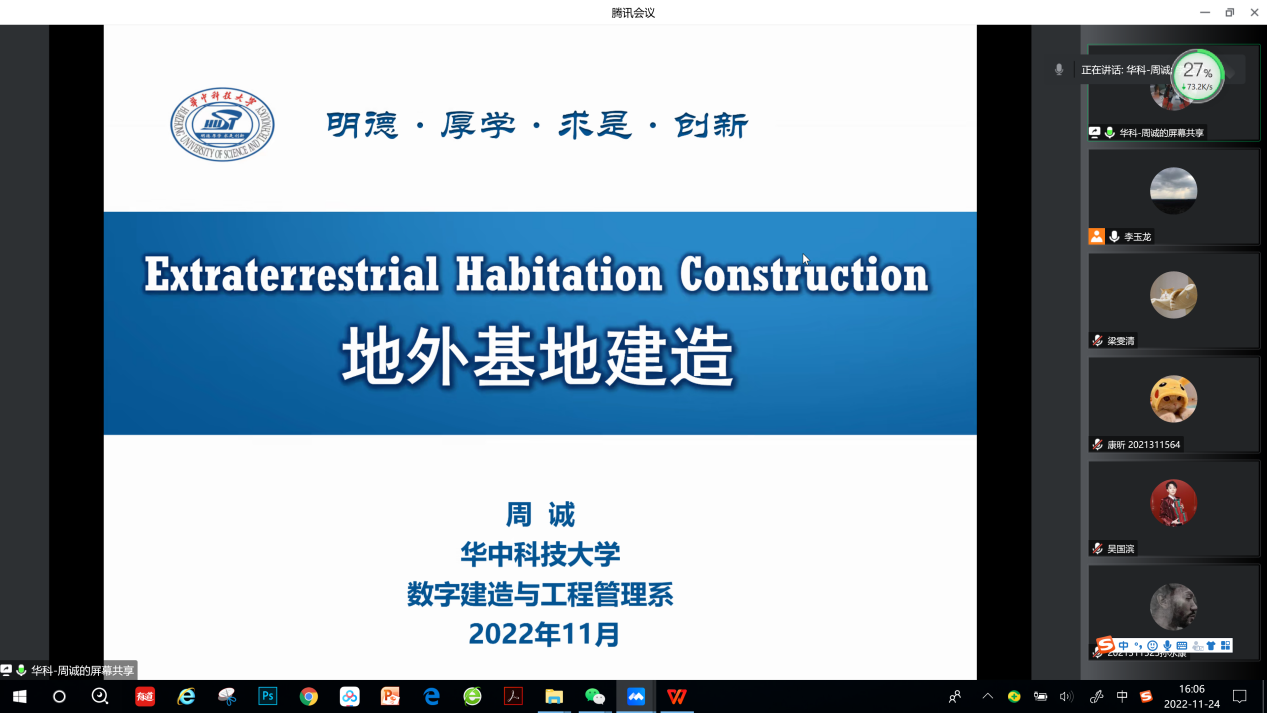This screenshot has height=713, width=1267.
Task: Click the Tencent Meeting taskbar icon
Action: click(636, 696)
